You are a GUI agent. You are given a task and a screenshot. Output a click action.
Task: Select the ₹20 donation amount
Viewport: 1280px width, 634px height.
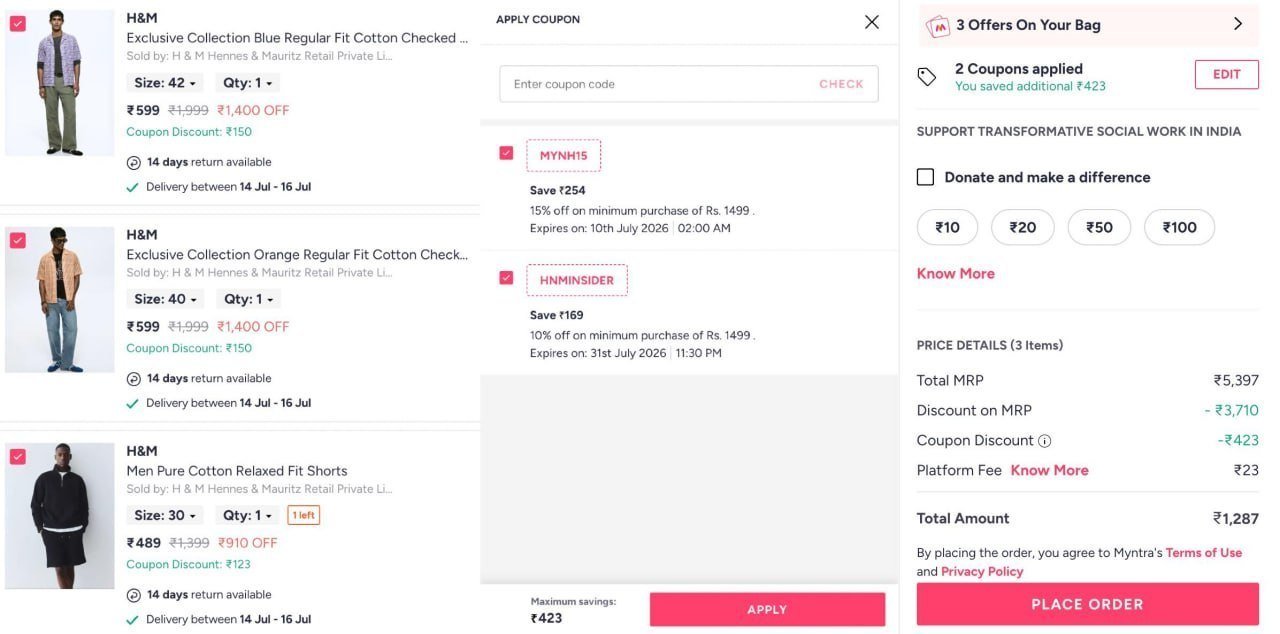point(1023,227)
